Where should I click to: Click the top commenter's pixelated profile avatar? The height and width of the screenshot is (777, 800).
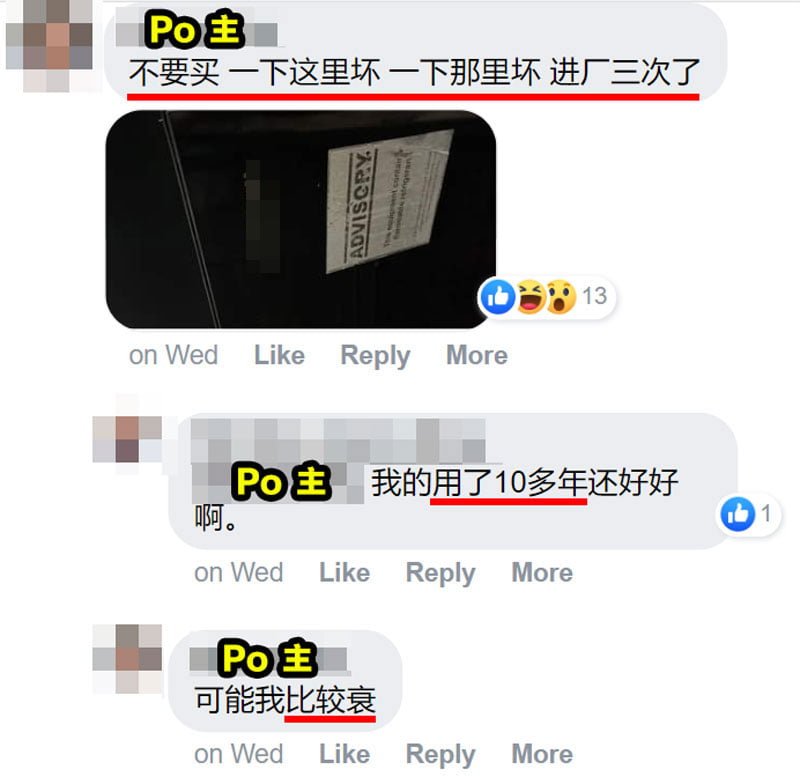click(x=49, y=46)
